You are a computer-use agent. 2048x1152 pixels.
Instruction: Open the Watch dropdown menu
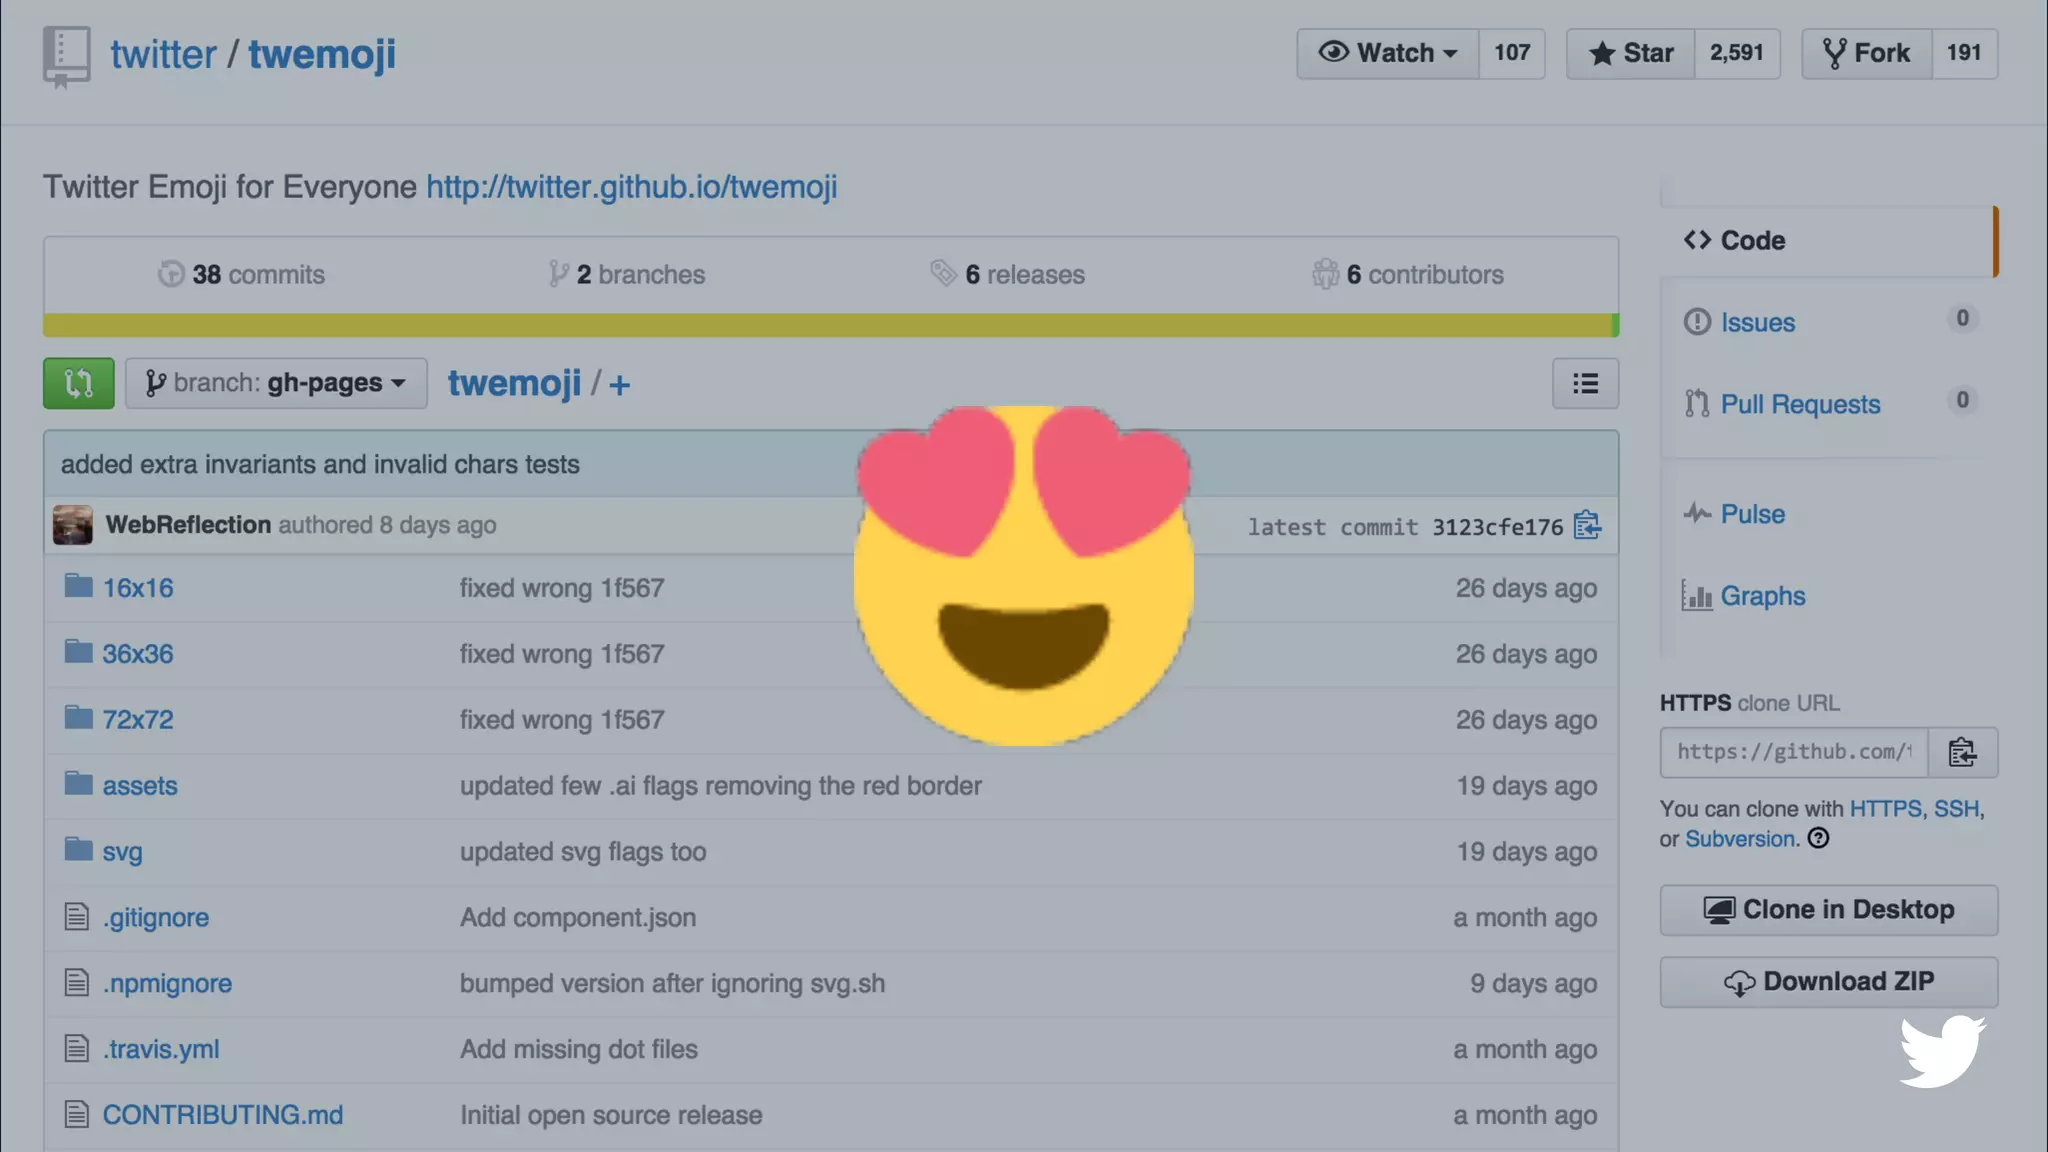click(x=1388, y=53)
